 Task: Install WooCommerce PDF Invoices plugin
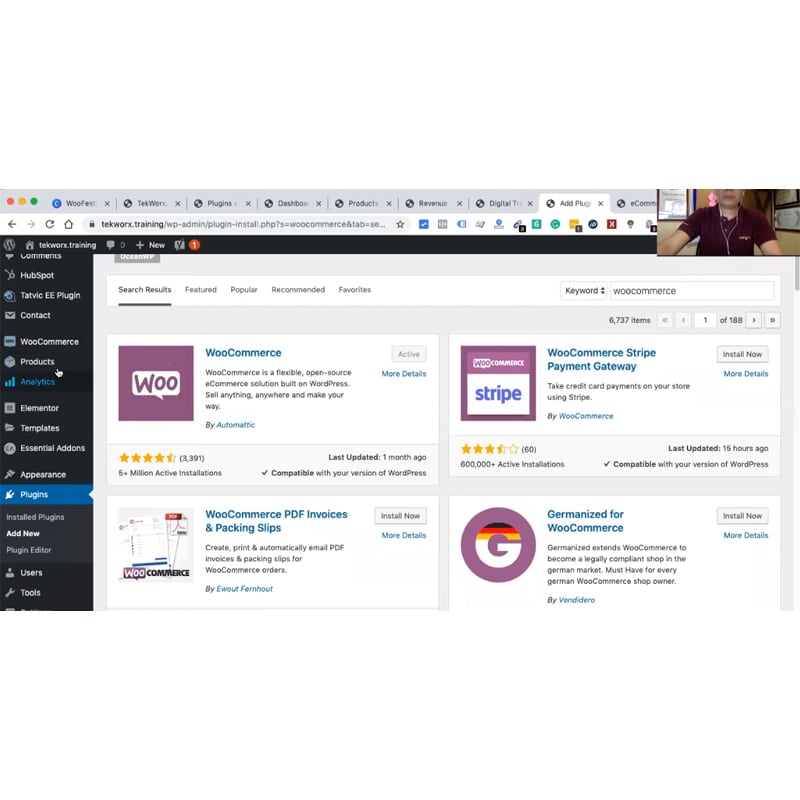coord(401,516)
